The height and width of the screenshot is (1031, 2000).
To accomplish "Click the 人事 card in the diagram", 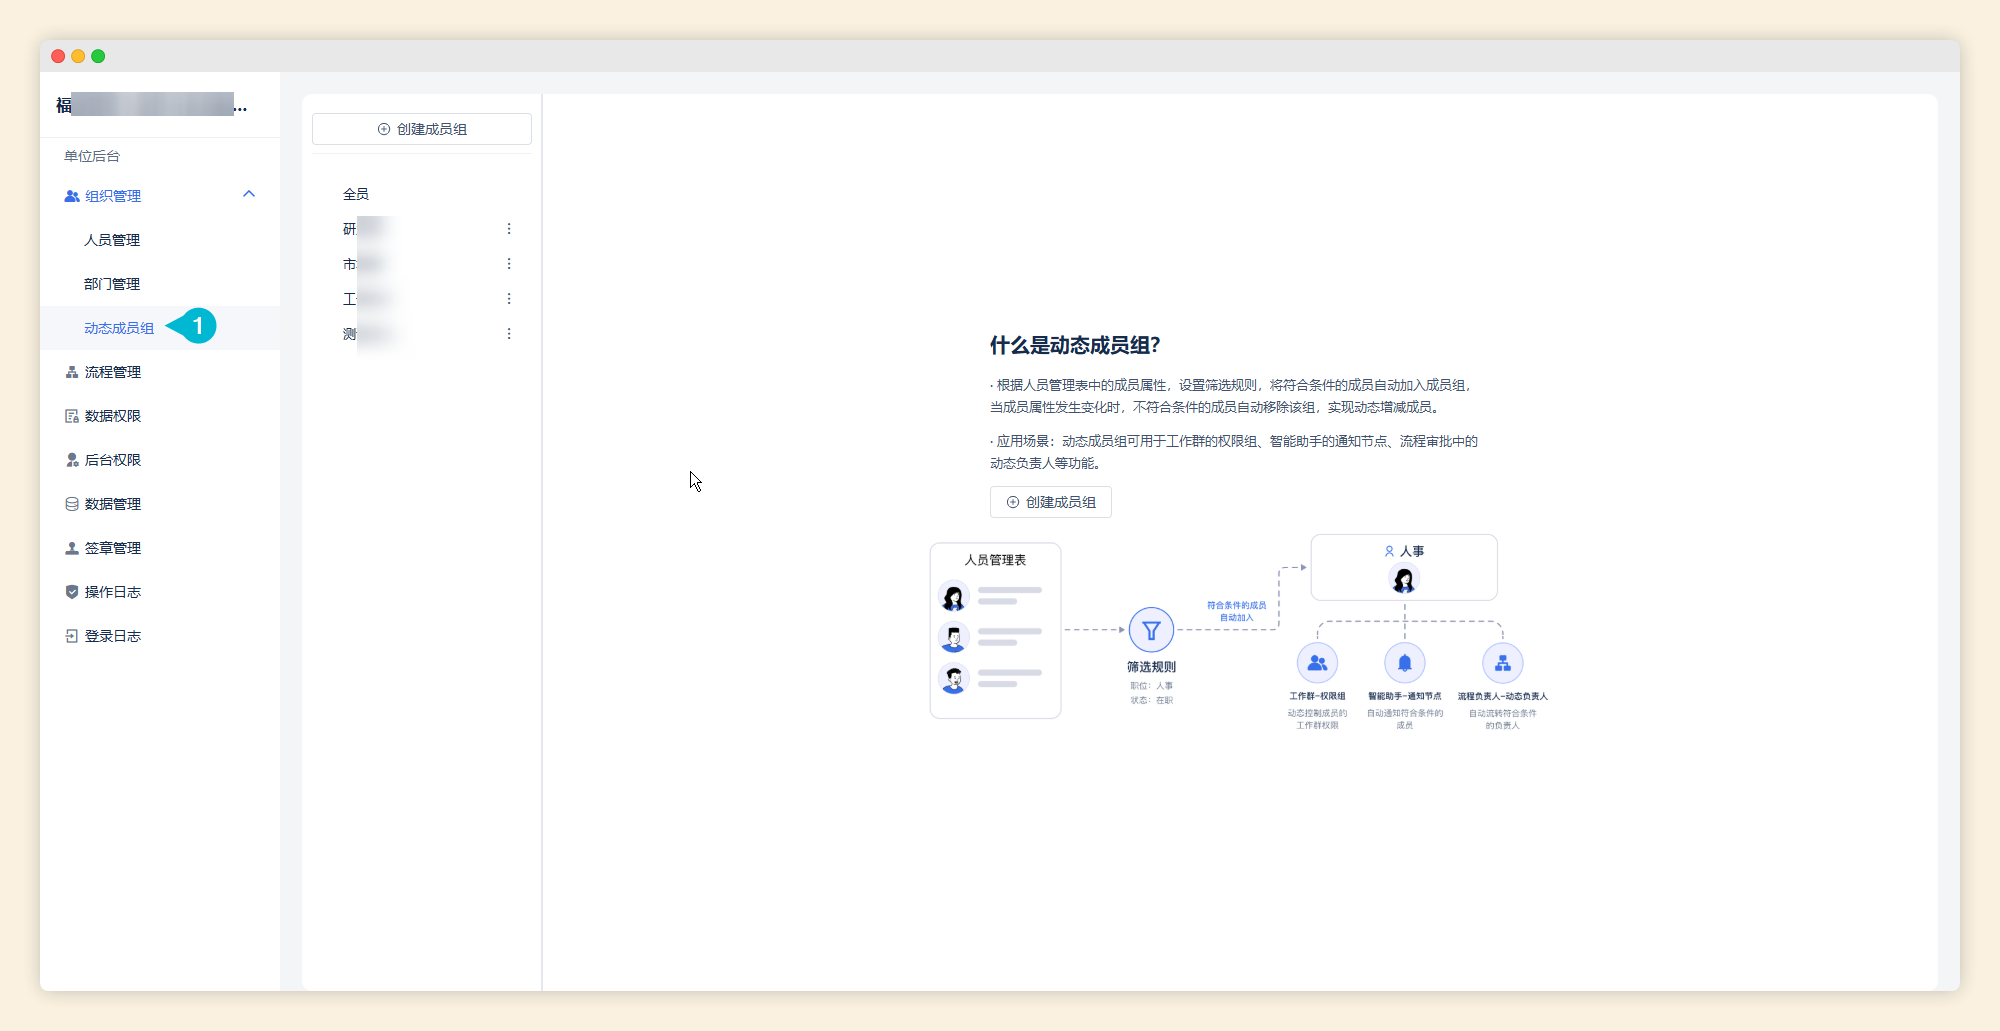I will coord(1404,567).
